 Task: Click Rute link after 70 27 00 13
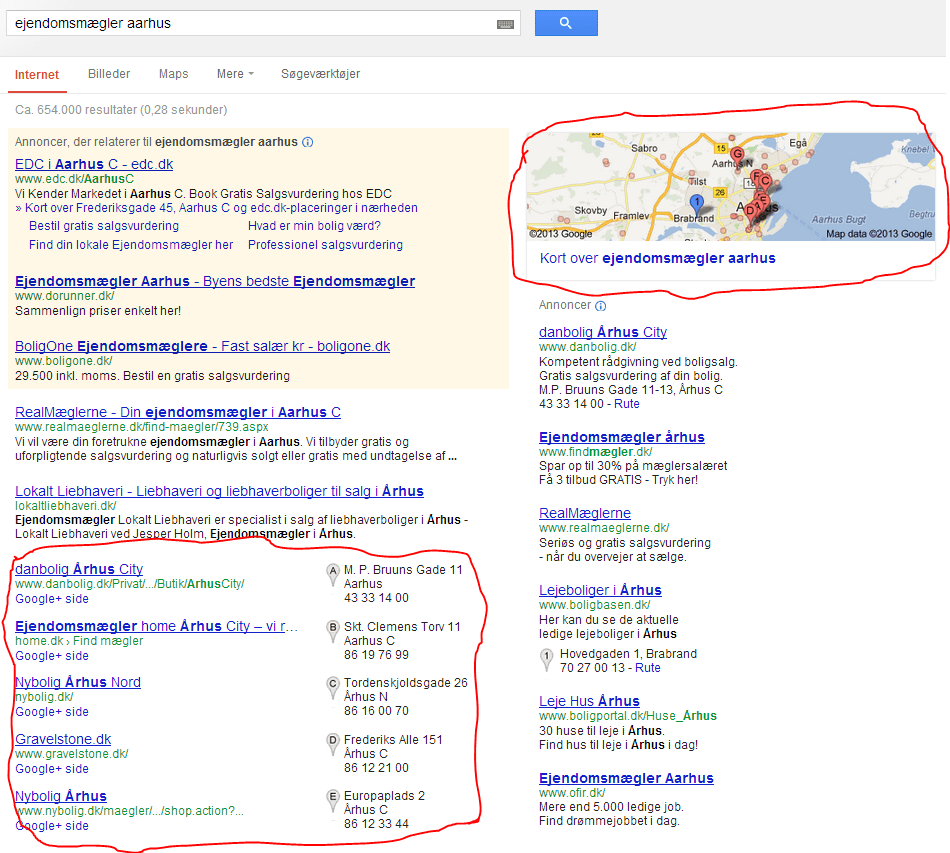[648, 668]
